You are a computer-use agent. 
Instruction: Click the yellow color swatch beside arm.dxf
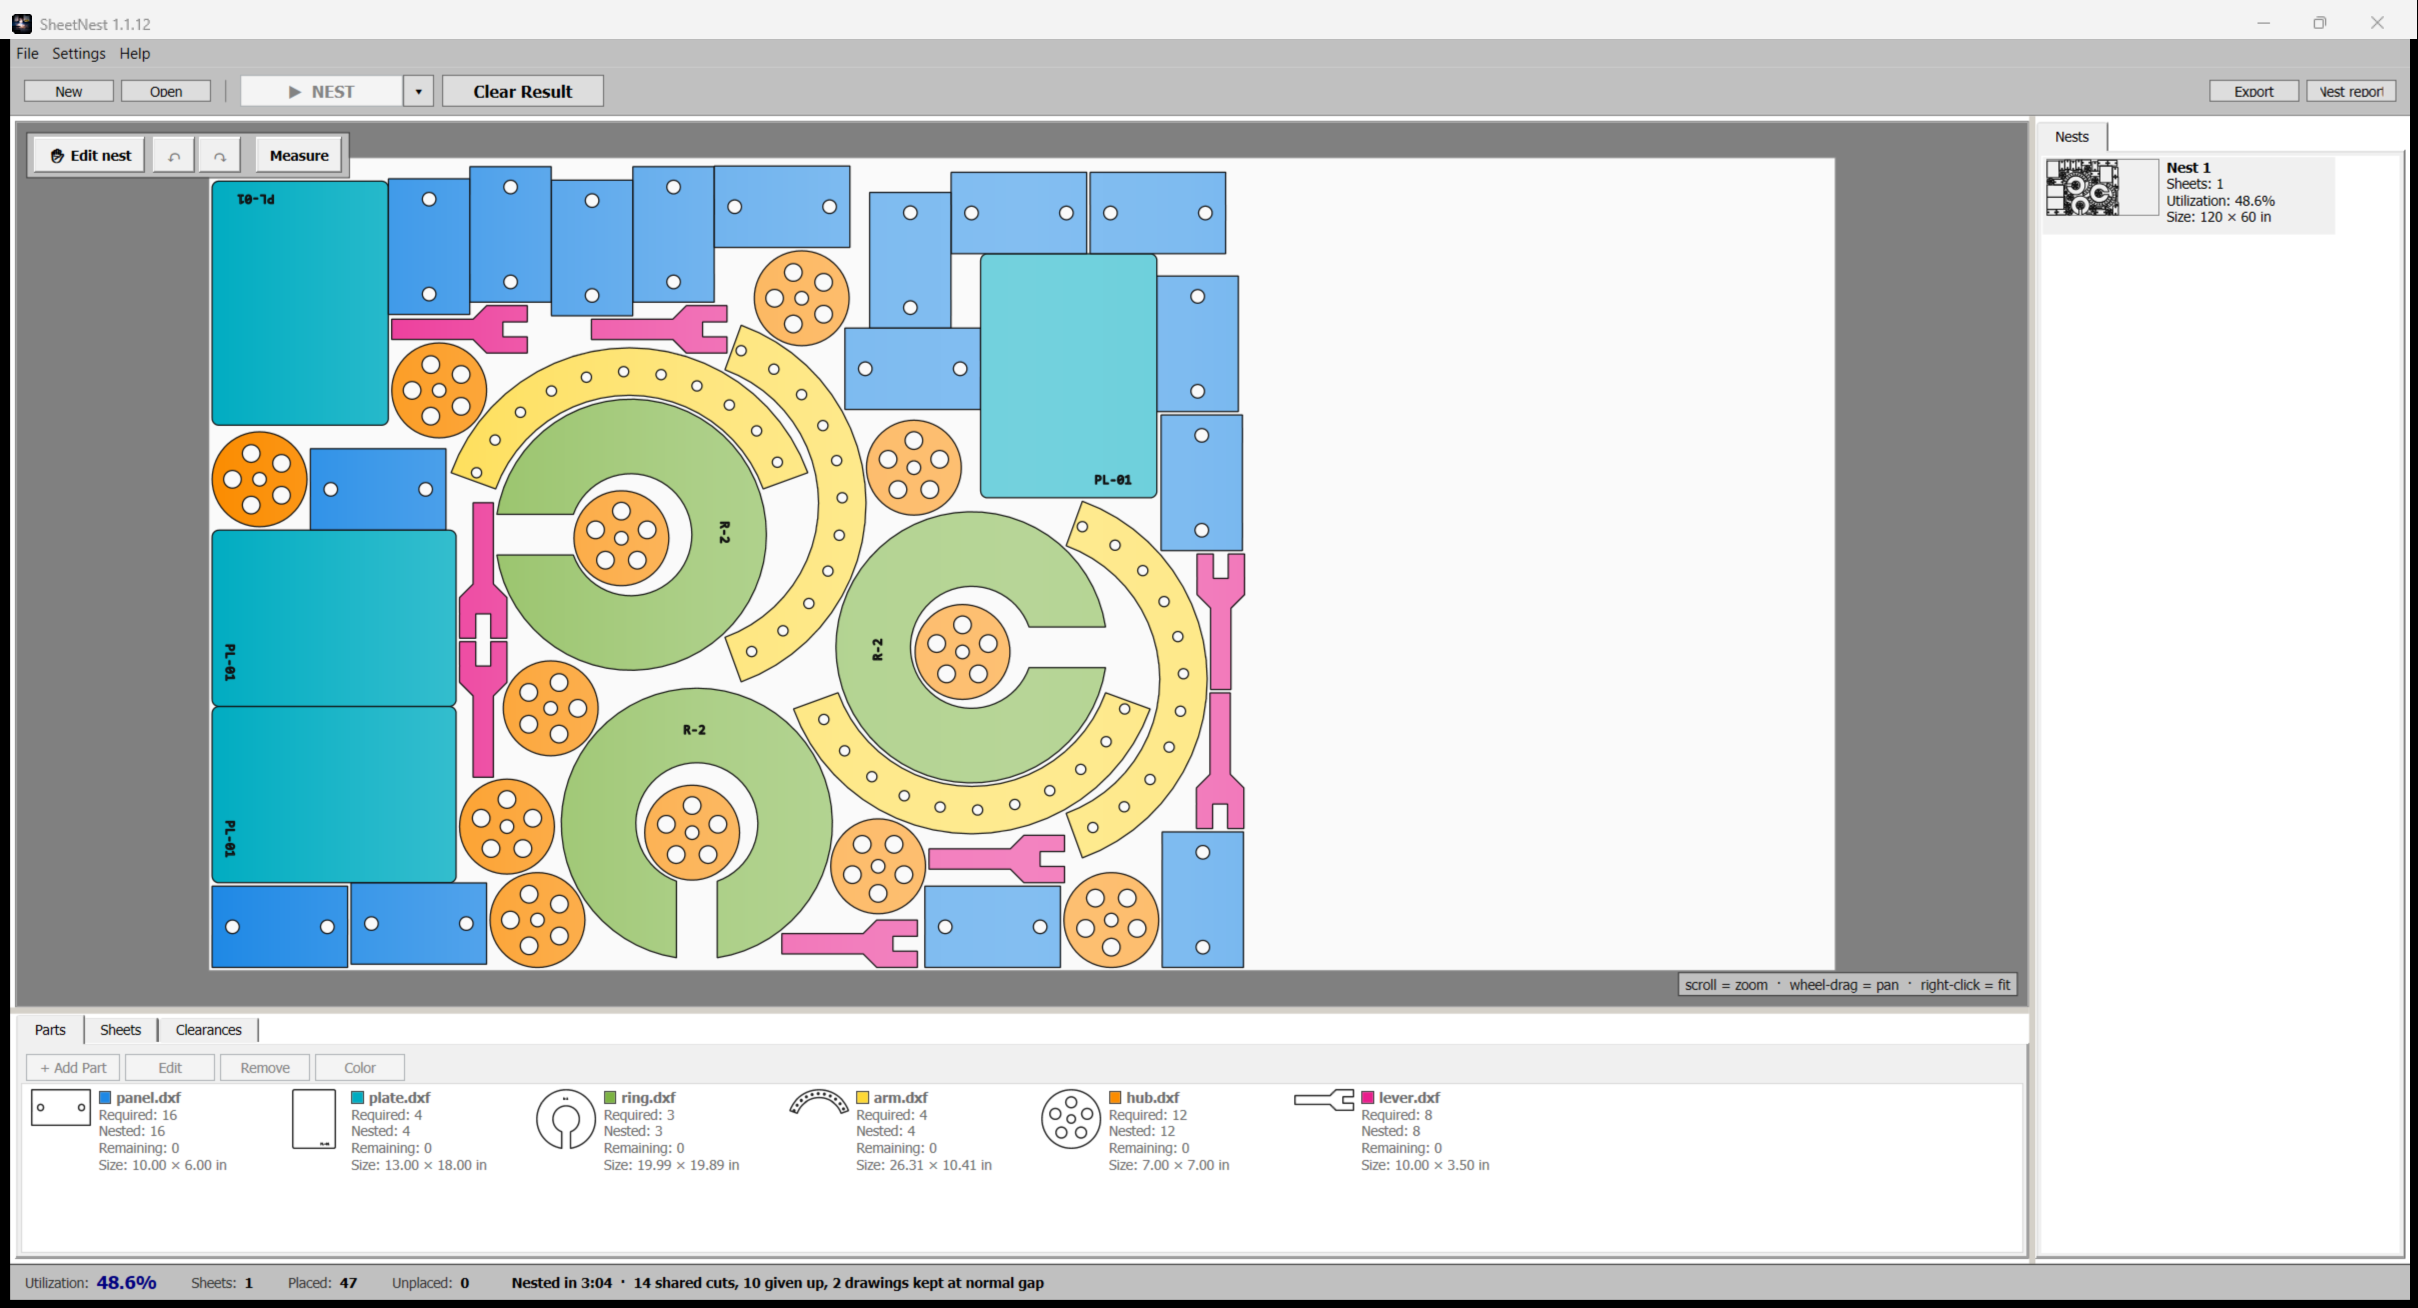(863, 1098)
